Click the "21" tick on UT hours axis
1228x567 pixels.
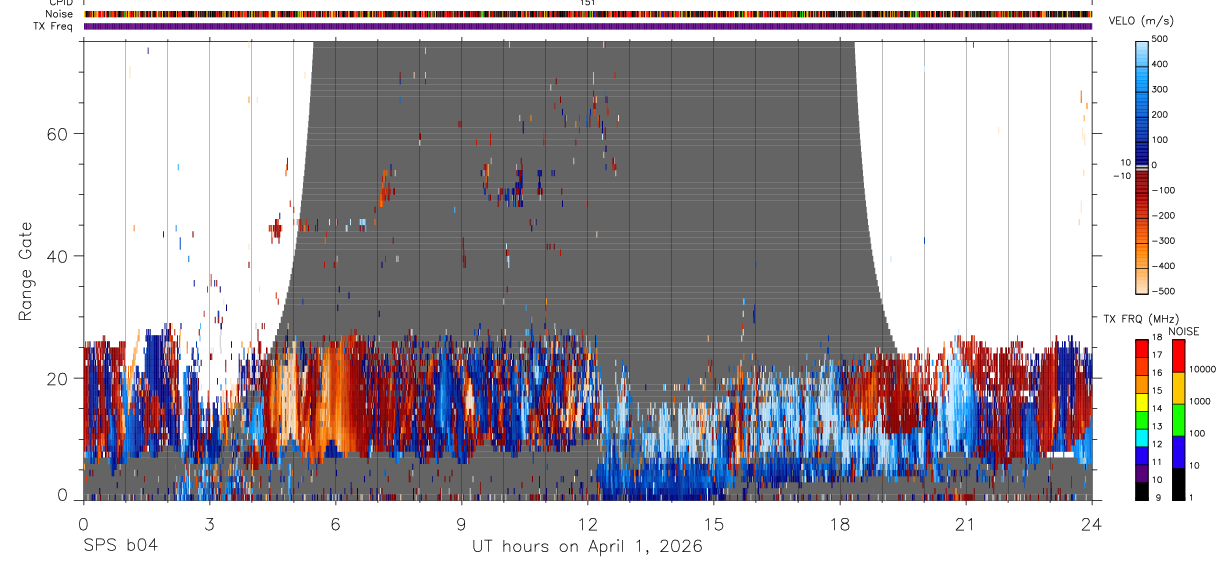click(x=966, y=523)
